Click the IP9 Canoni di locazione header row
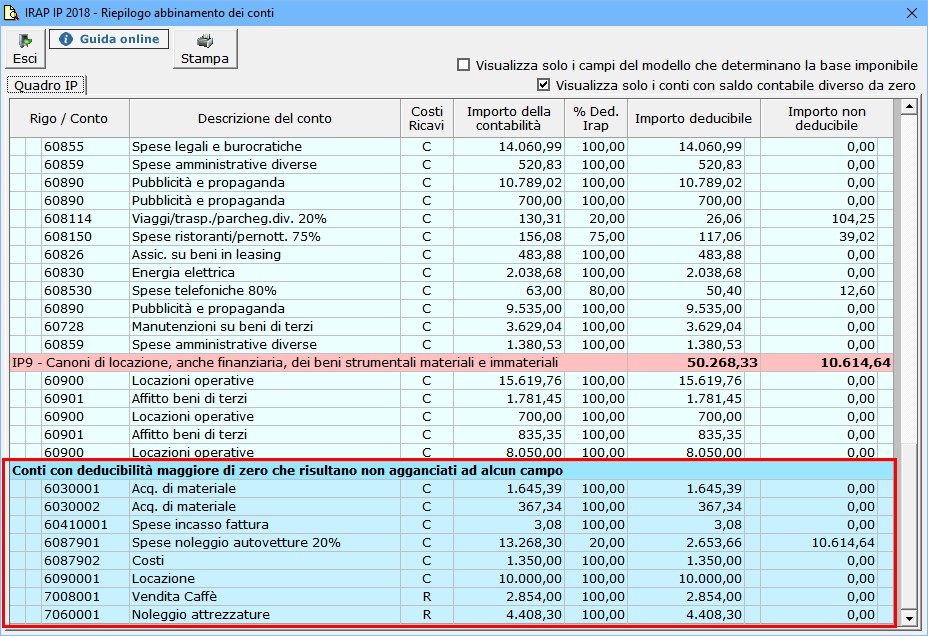The image size is (928, 636). 451,363
